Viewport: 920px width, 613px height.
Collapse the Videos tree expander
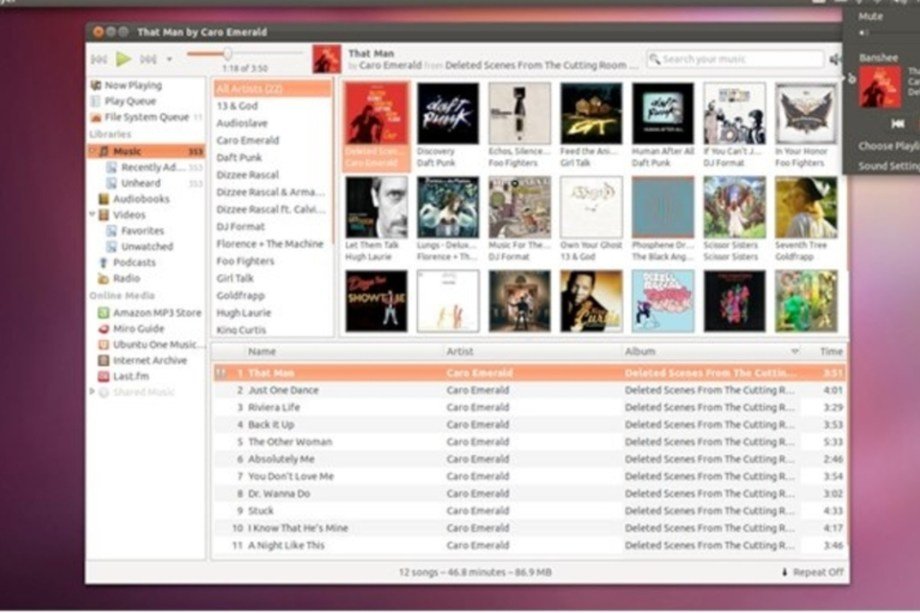(92, 214)
